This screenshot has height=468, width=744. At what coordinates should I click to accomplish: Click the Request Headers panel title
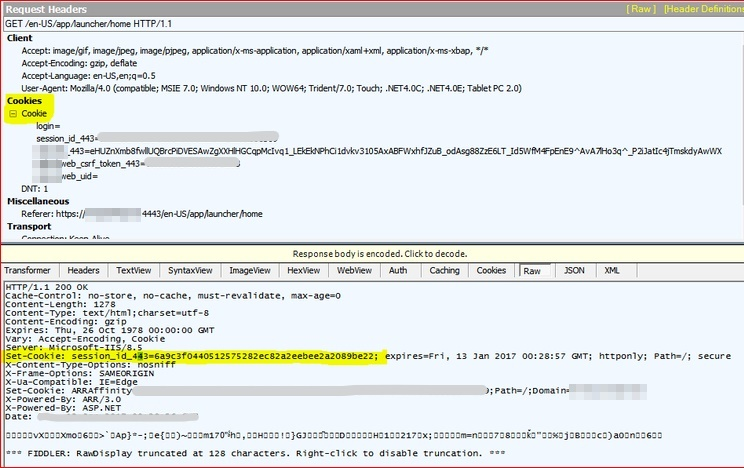[x=46, y=9]
